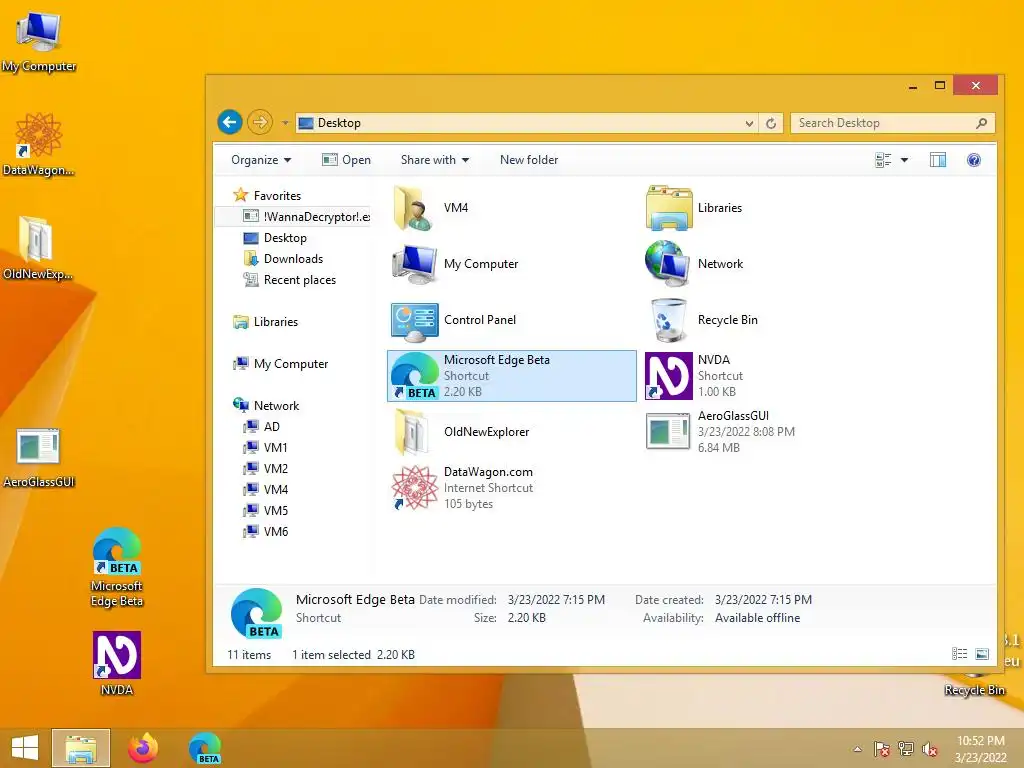Open Action Center flag icon in tray
1024x768 pixels.
tap(881, 749)
